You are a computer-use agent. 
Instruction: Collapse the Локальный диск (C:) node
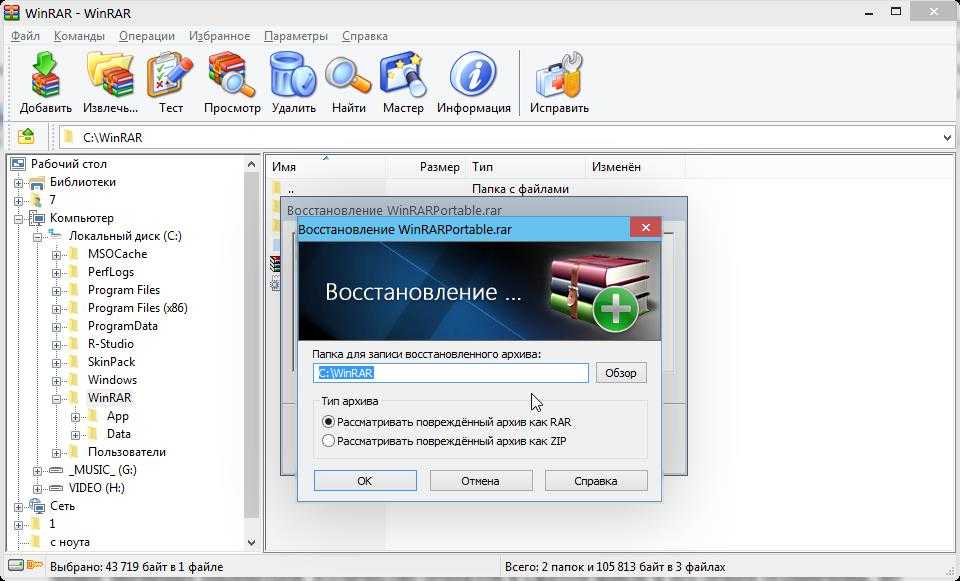tap(38, 237)
